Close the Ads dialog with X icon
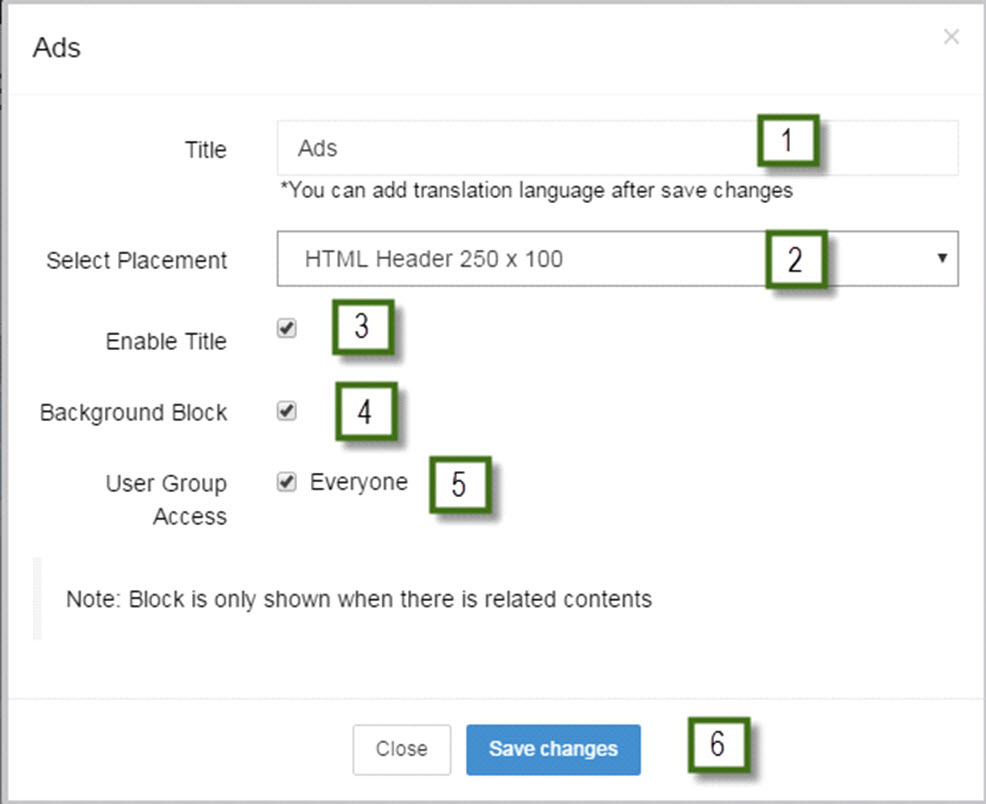Screen dimensions: 986x804 click(x=951, y=37)
